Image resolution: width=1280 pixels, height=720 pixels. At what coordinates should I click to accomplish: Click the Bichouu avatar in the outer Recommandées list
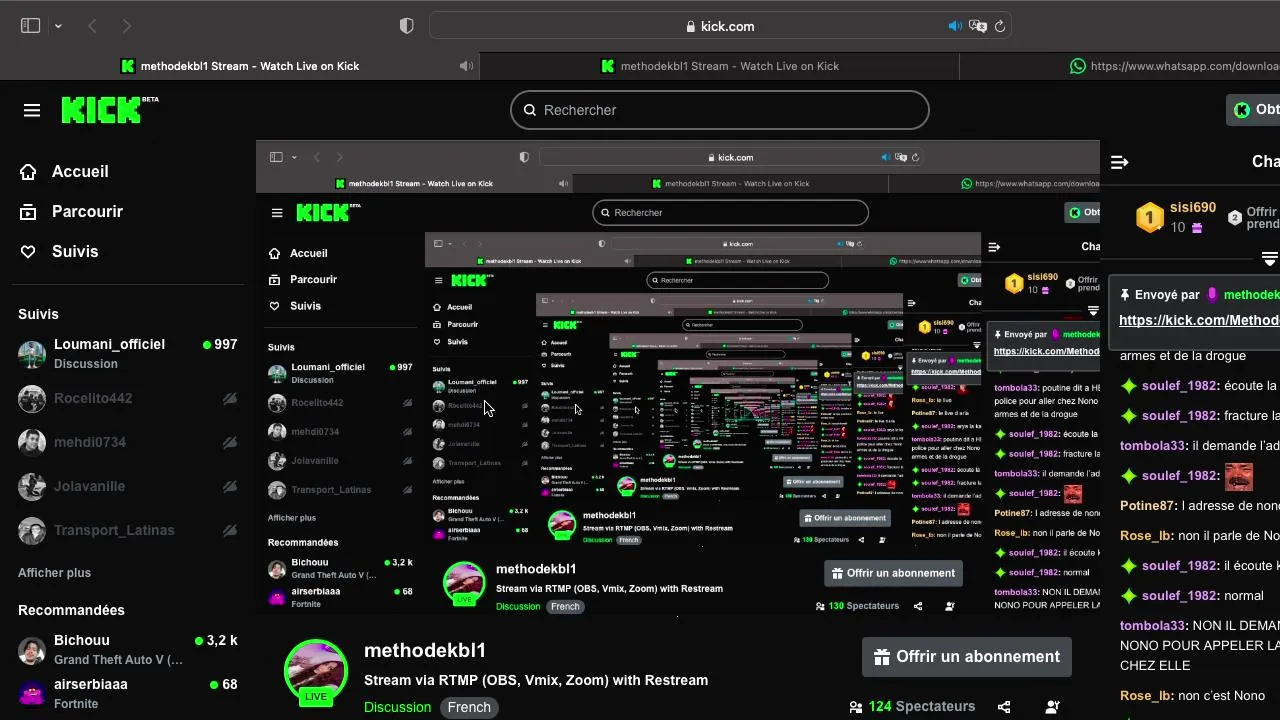coord(32,650)
